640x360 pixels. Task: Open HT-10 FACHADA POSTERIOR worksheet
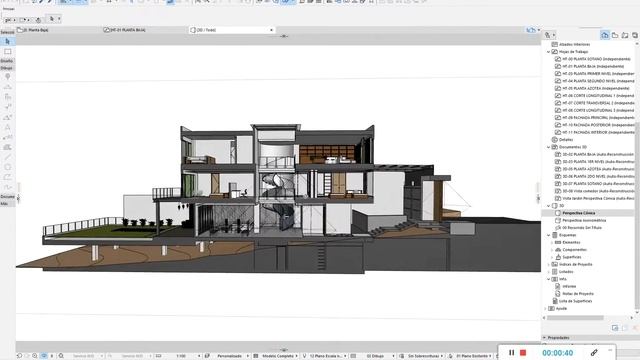[594, 125]
